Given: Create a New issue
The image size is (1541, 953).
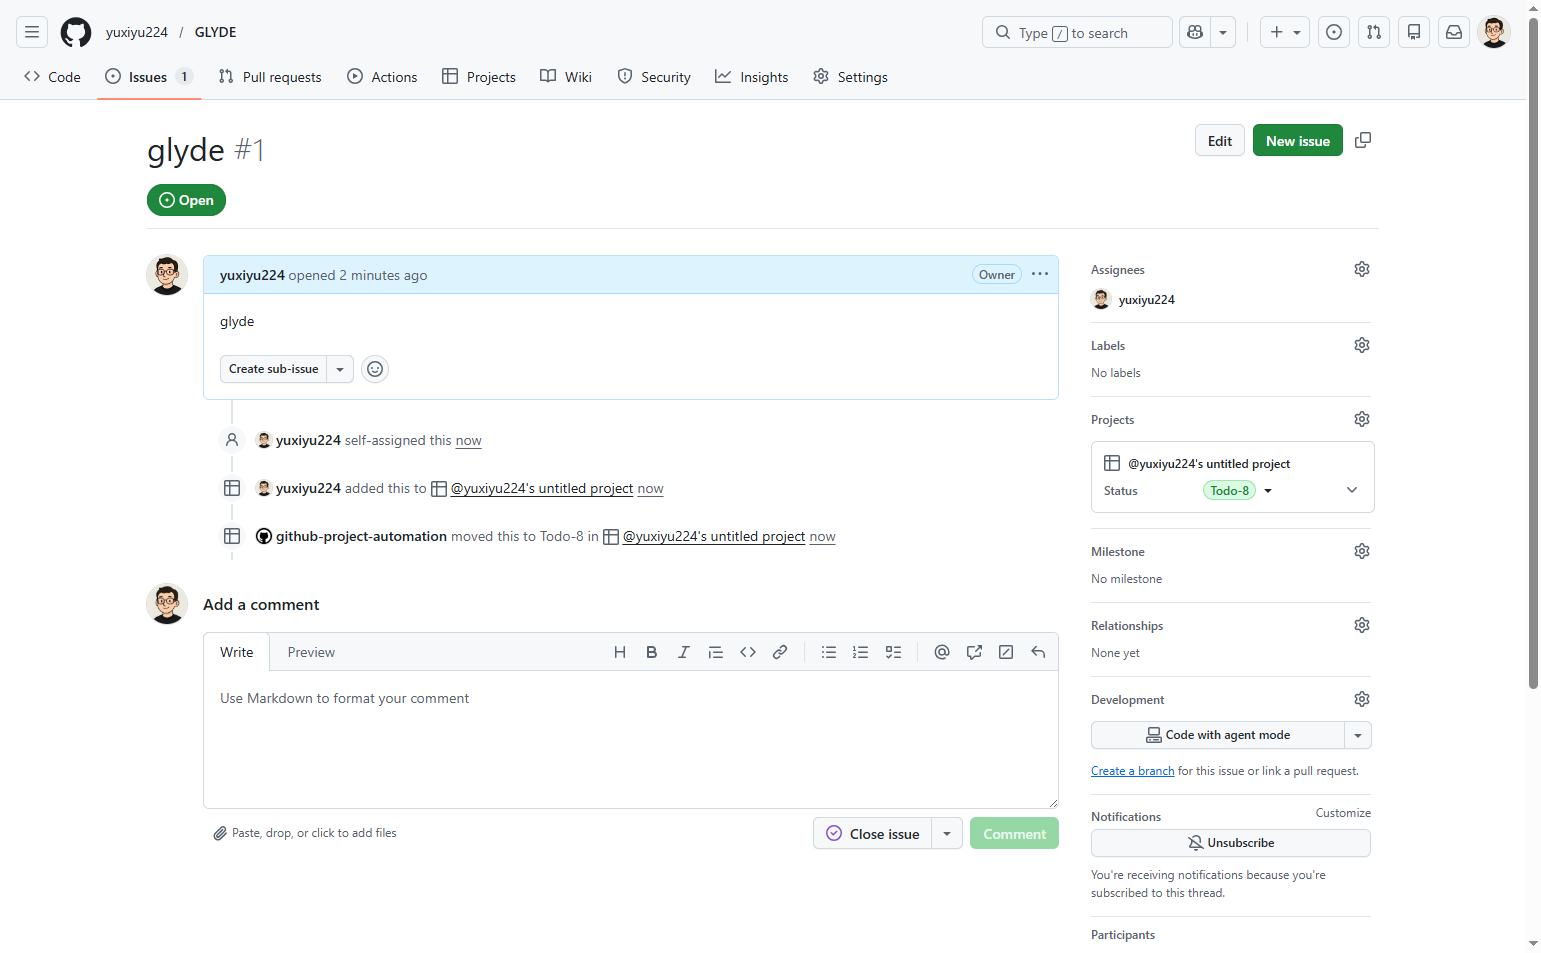Looking at the screenshot, I should point(1298,141).
